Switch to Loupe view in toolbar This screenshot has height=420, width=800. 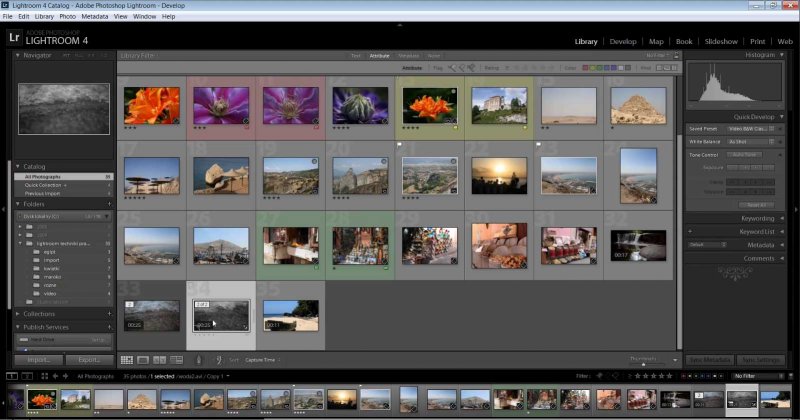click(x=144, y=360)
